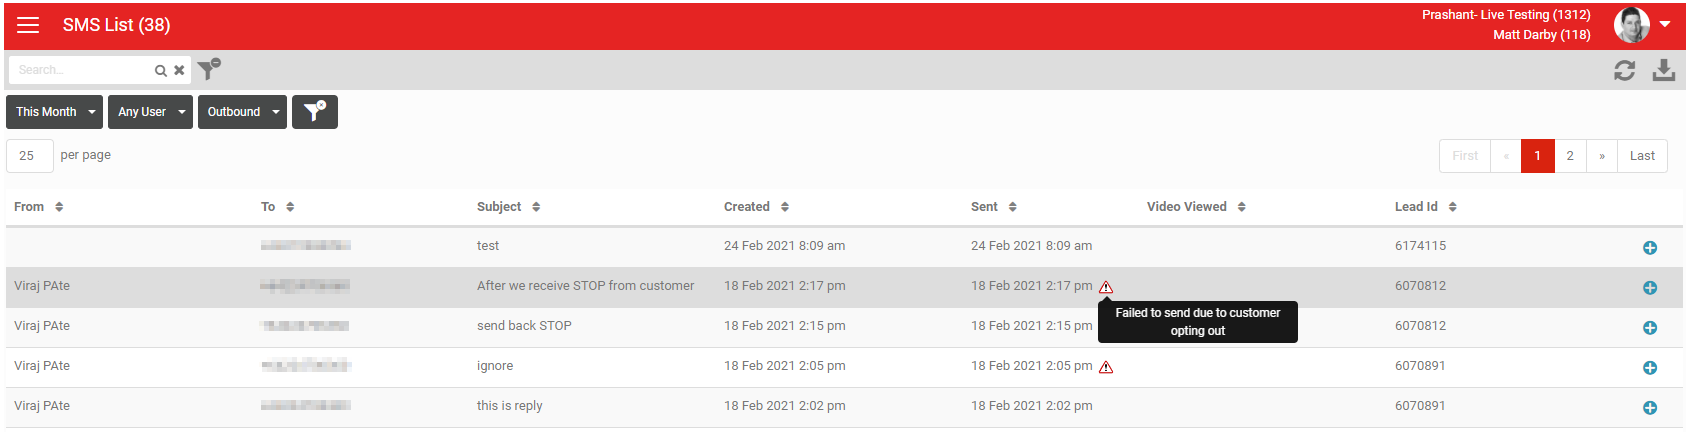Expand the 'ignore' row with plus icon
Viewport: 1689px width, 433px height.
click(x=1650, y=368)
